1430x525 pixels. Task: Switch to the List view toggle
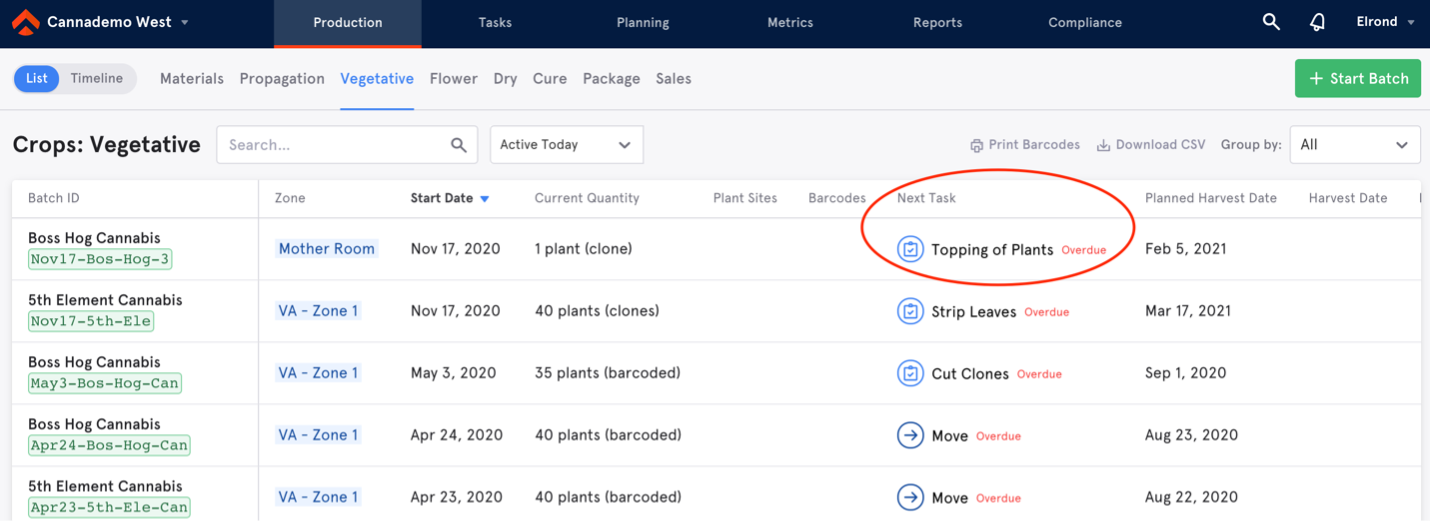[x=37, y=78]
